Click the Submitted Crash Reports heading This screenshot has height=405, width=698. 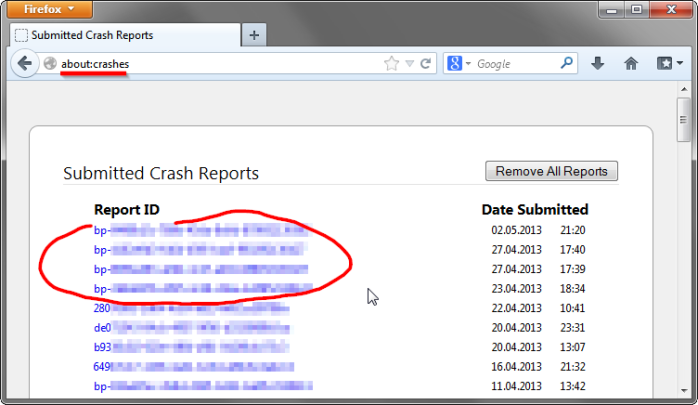[x=161, y=173]
